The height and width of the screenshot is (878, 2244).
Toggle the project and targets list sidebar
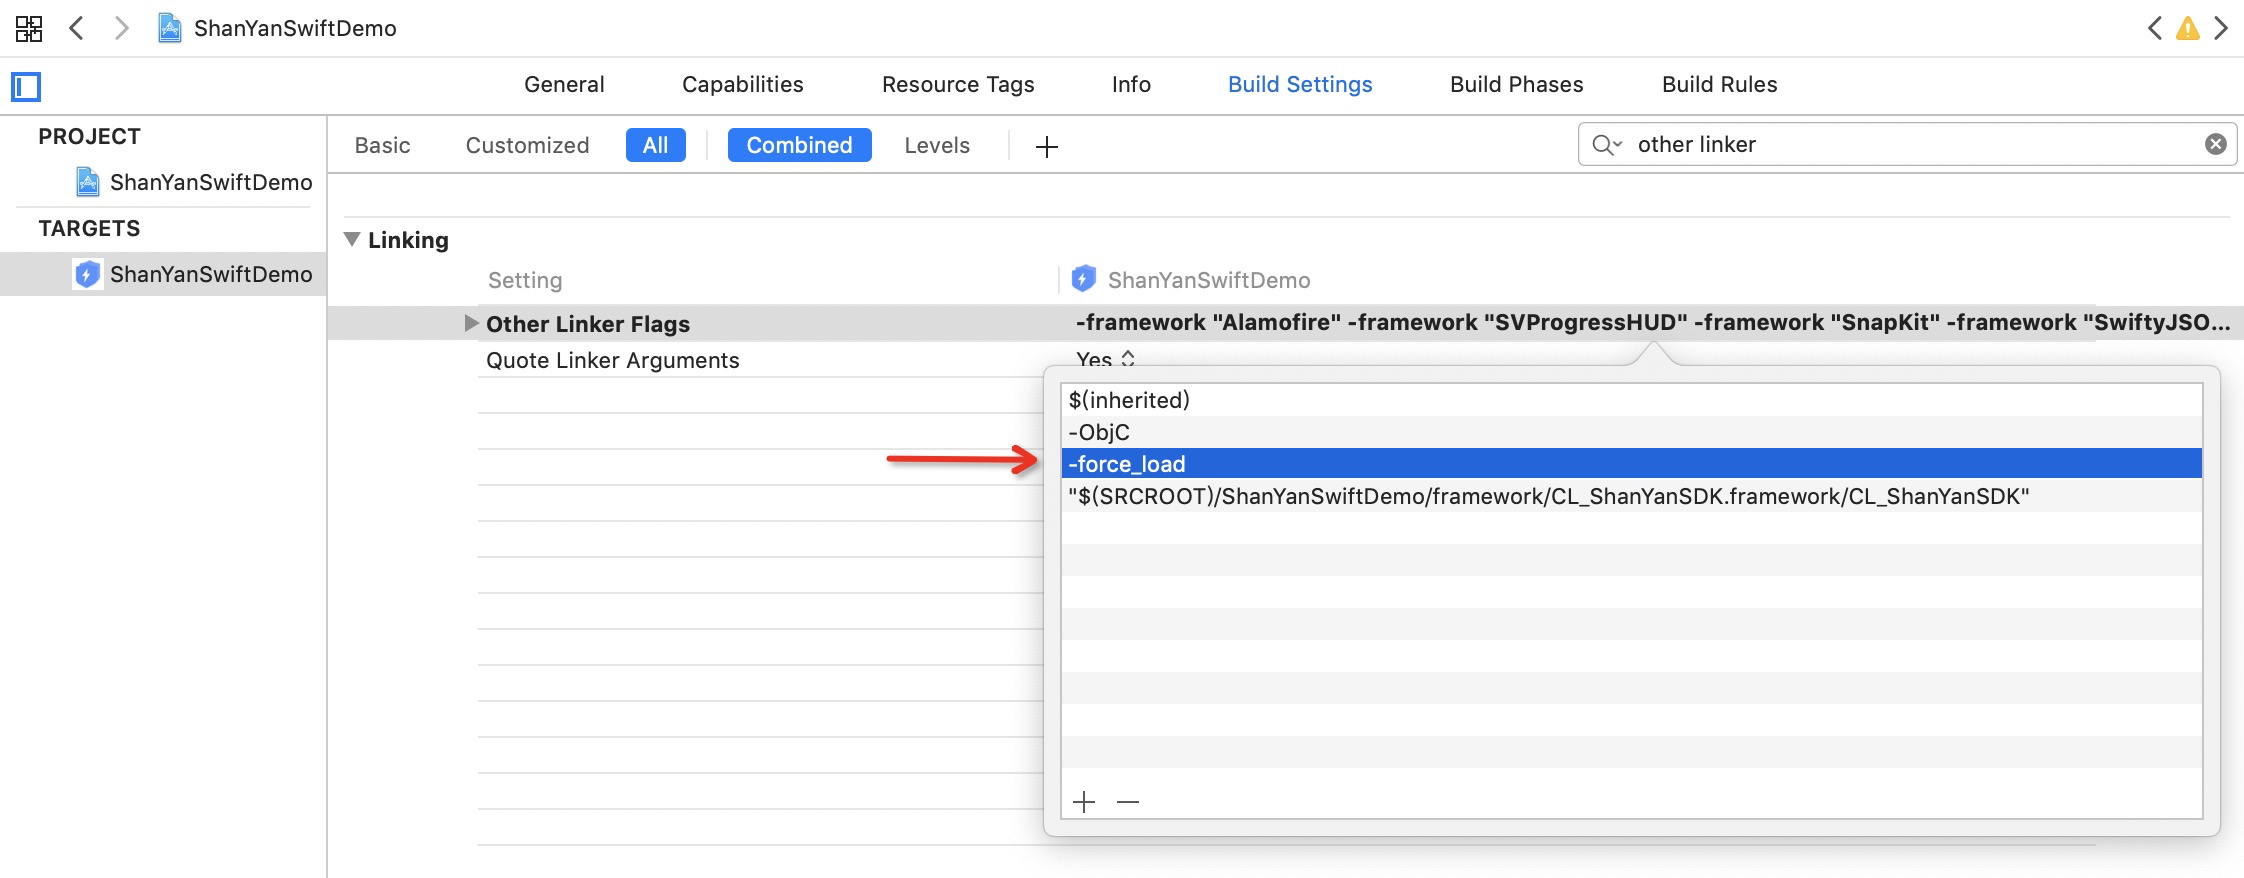click(26, 87)
